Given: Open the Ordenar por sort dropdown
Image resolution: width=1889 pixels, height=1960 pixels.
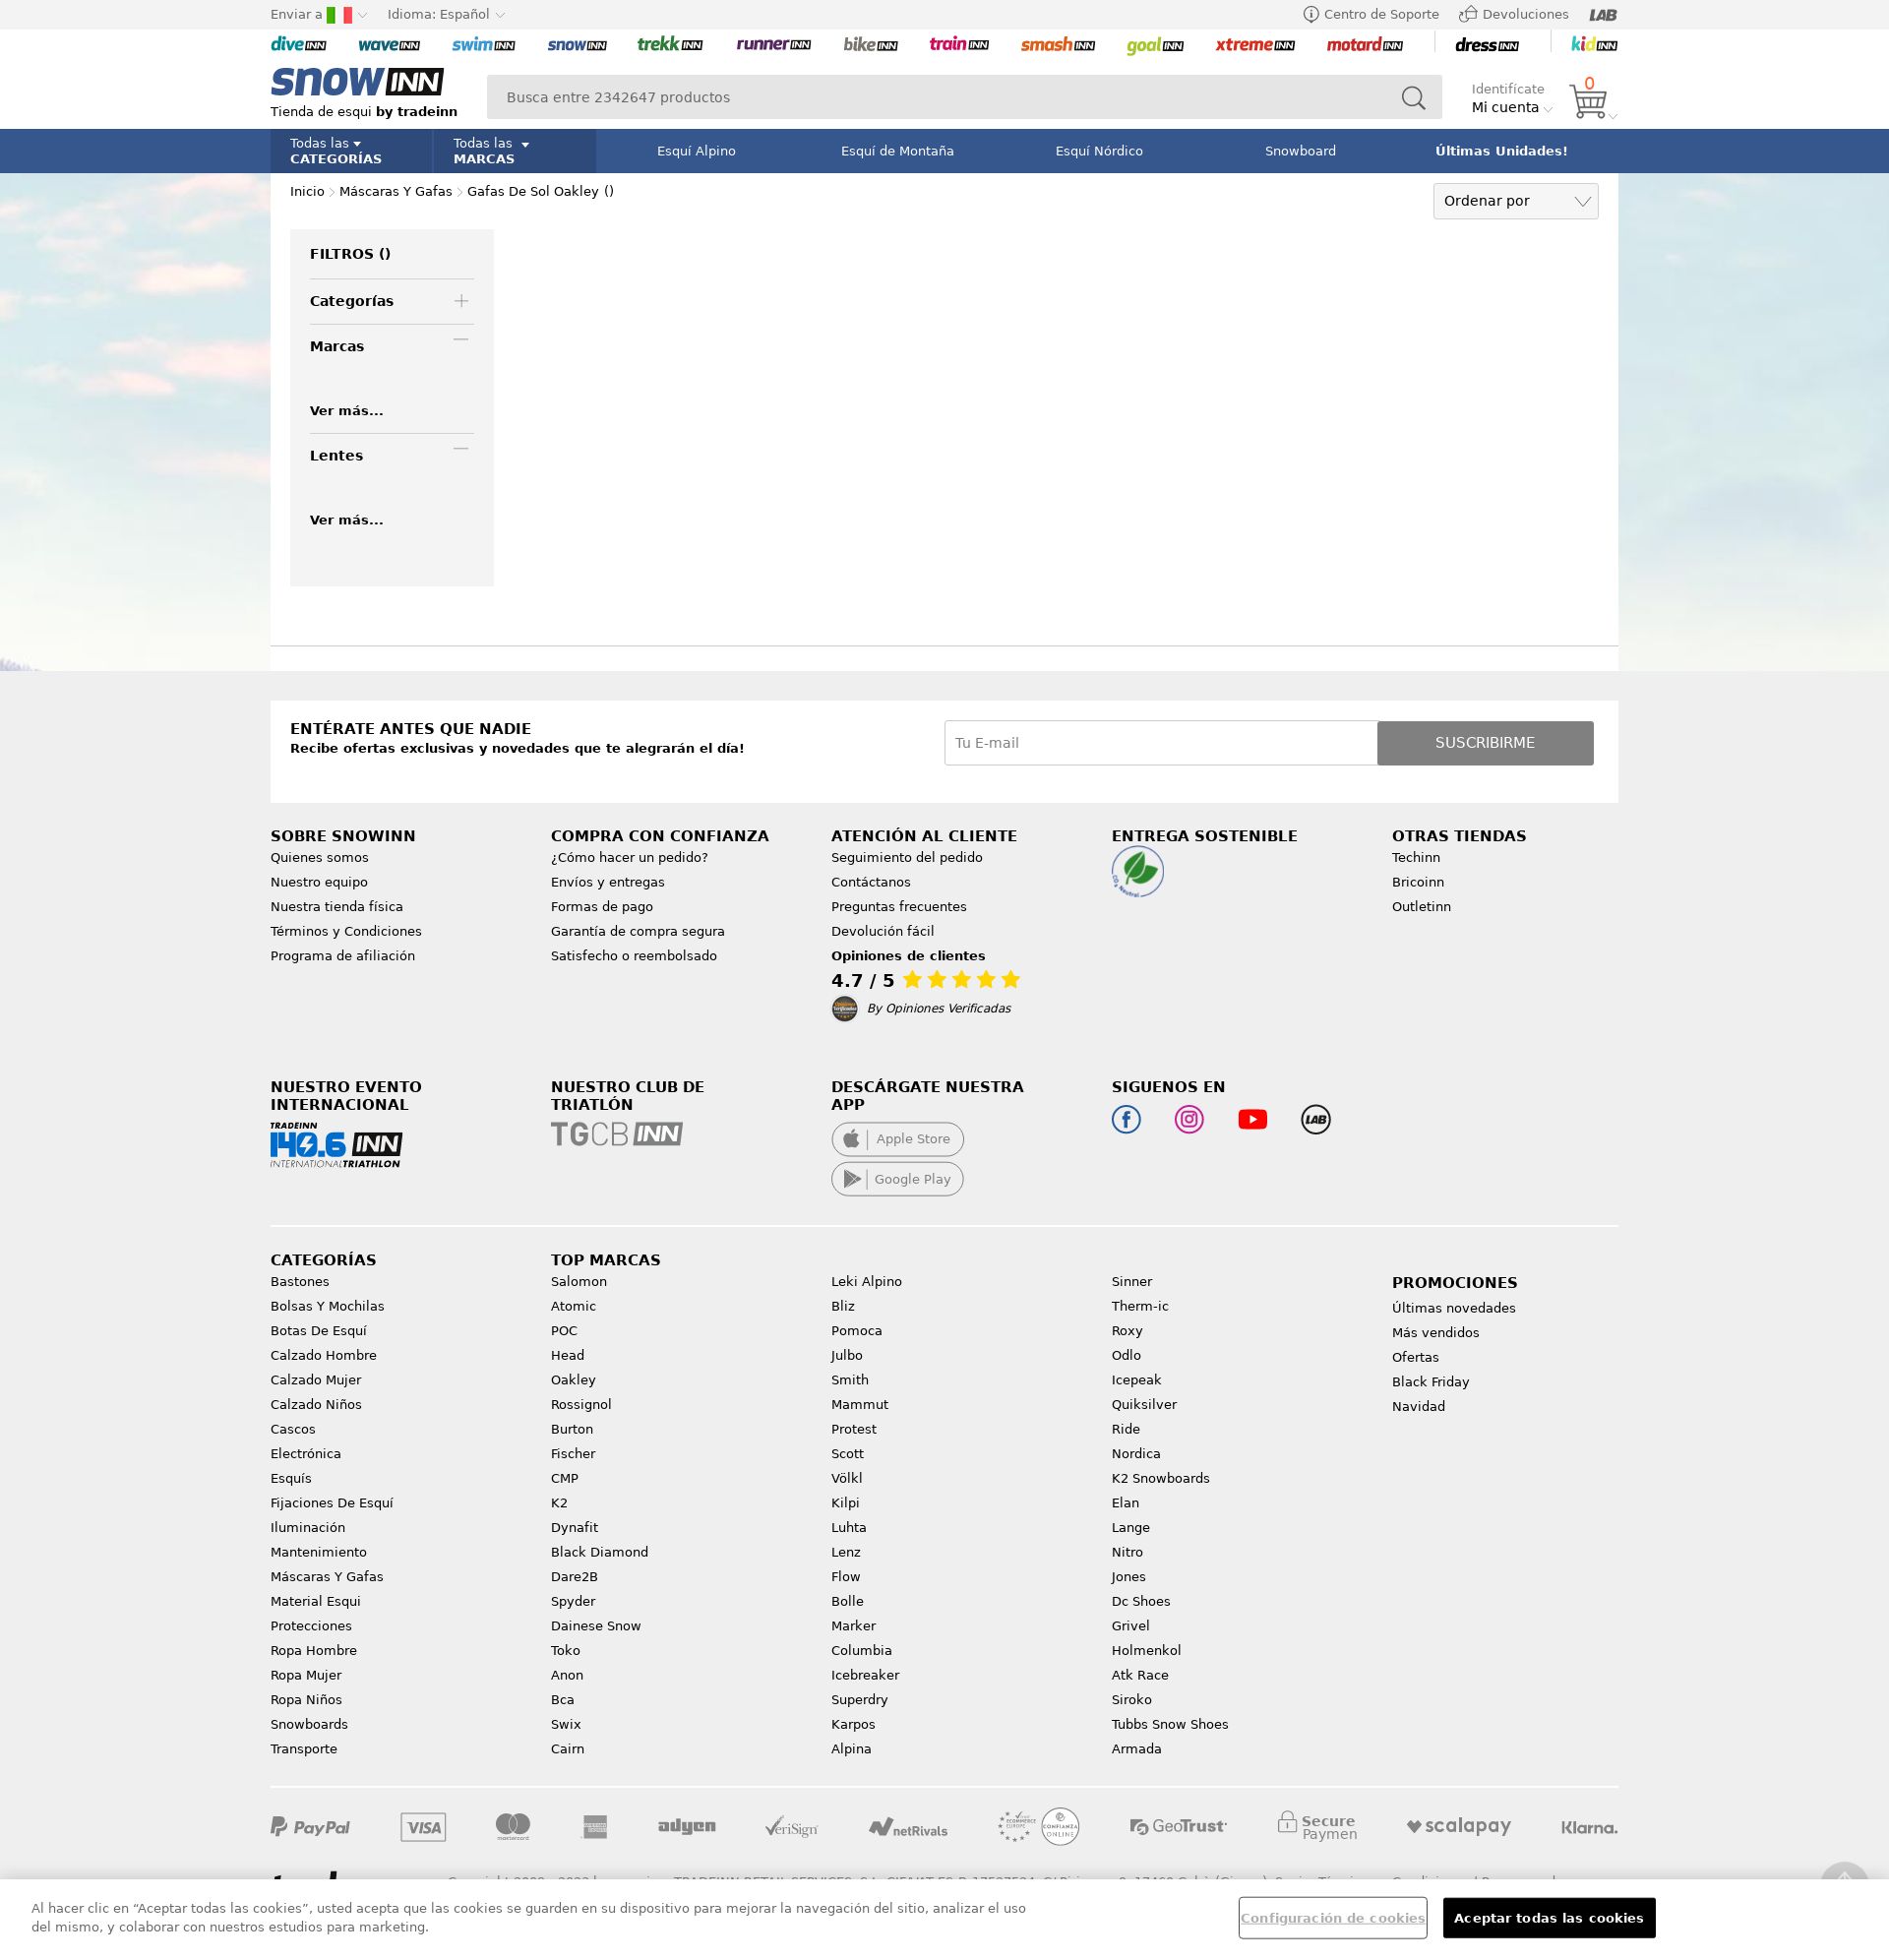Looking at the screenshot, I should (1515, 201).
